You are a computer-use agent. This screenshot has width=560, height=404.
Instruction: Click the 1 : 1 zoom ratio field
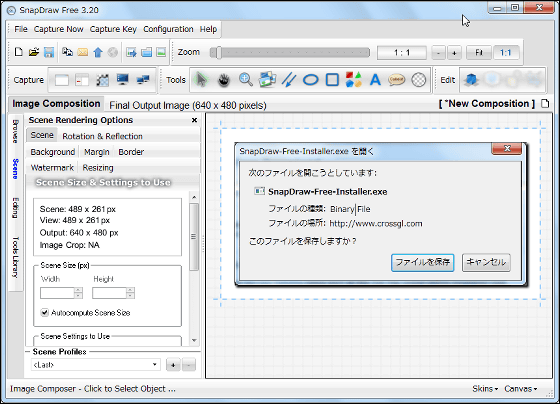402,53
